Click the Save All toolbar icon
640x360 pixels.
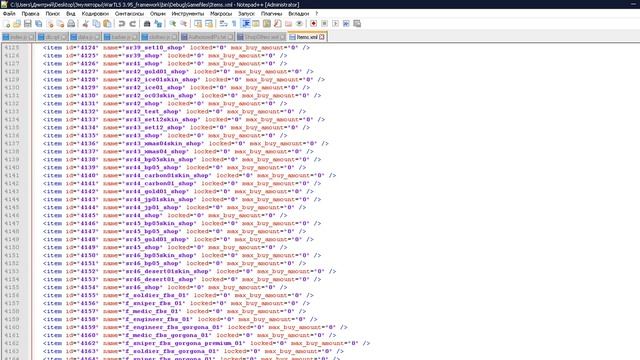(x=39, y=24)
